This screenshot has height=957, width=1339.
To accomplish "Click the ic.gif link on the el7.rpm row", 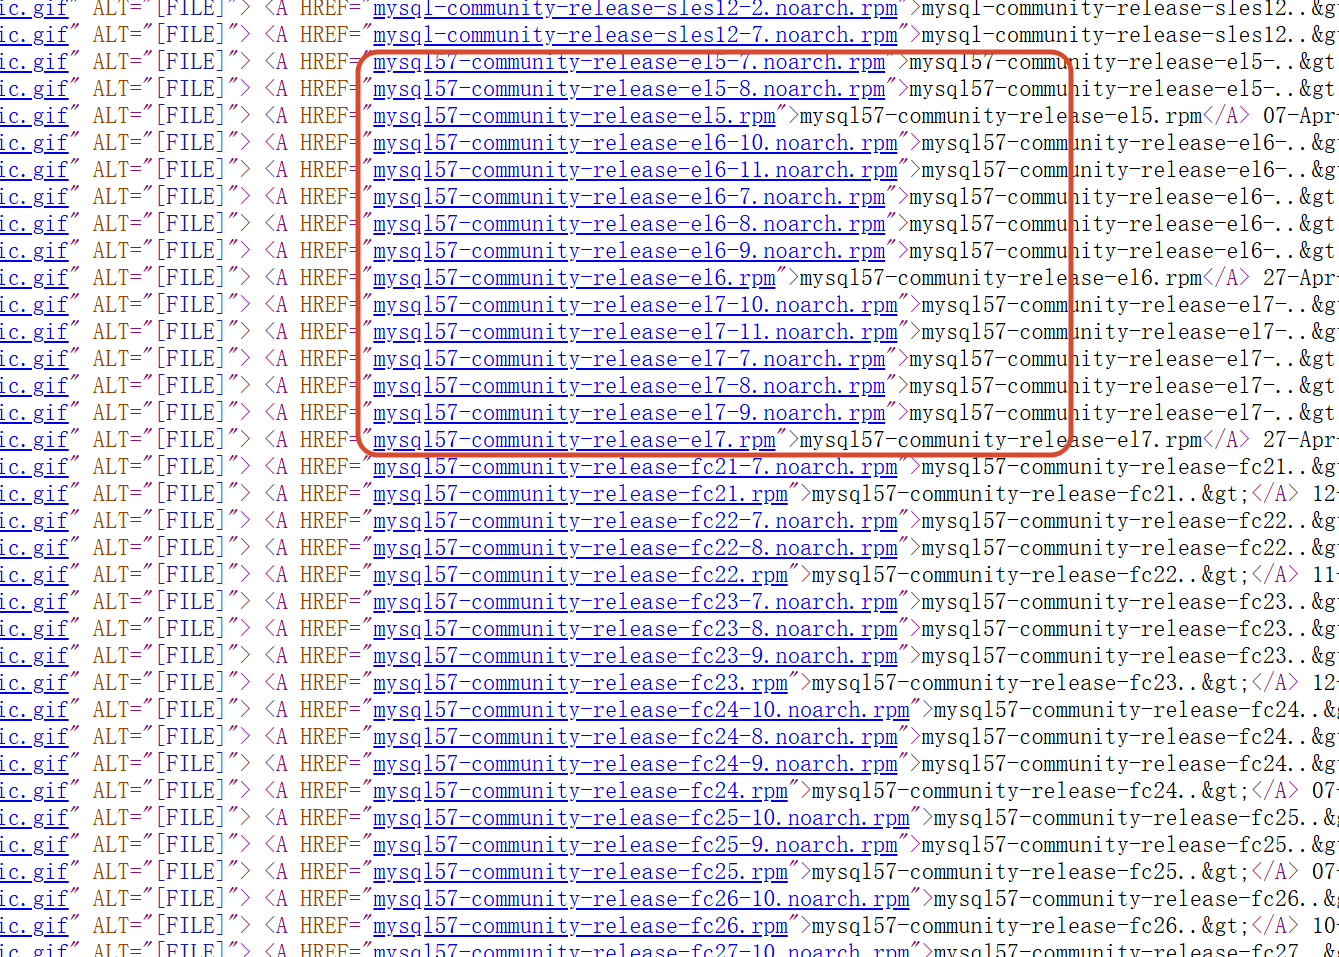I will pos(34,440).
